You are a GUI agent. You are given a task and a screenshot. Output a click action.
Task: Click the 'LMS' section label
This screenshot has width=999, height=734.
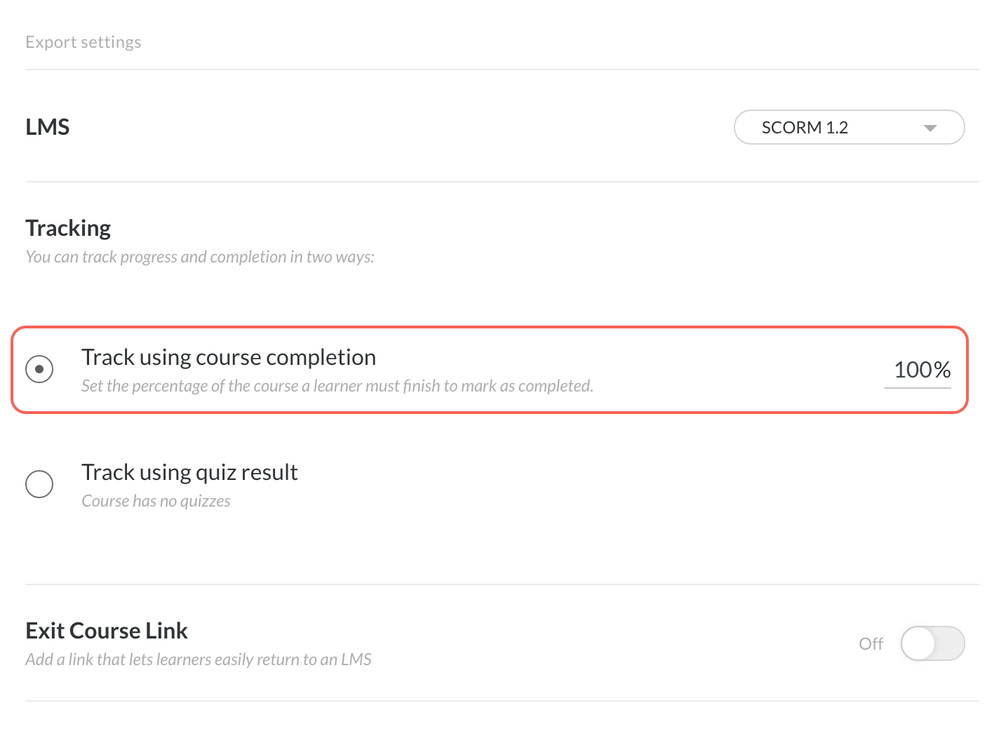[x=47, y=127]
